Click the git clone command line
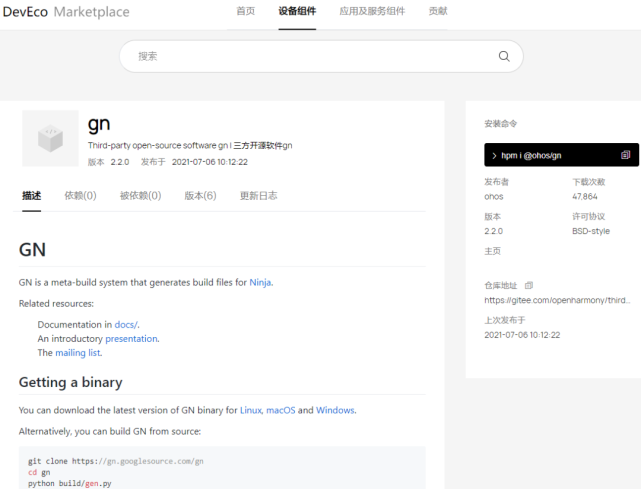The height and width of the screenshot is (489, 641). (x=116, y=461)
